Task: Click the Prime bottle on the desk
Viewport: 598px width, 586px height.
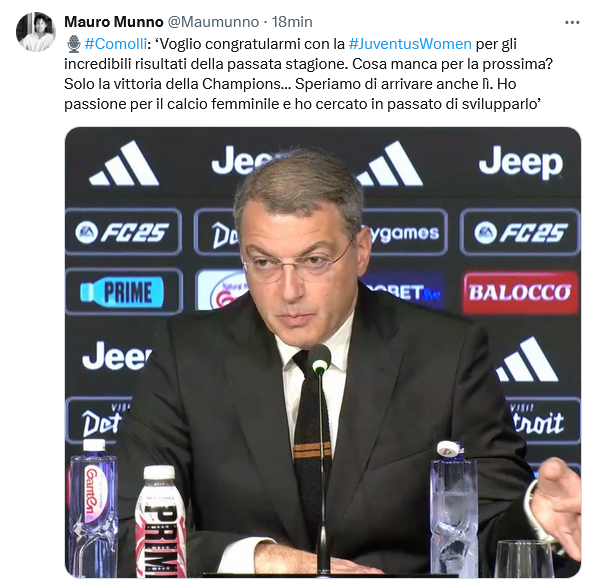Action: (x=161, y=521)
